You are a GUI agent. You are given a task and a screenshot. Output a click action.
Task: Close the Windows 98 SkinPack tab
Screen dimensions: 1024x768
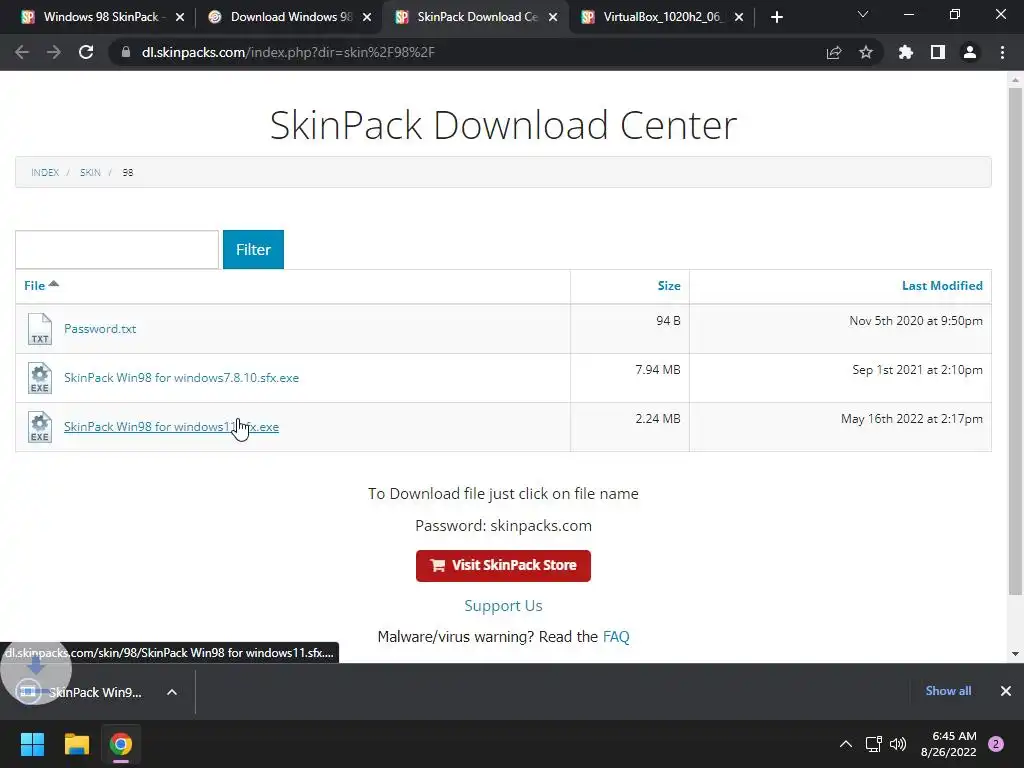click(x=180, y=17)
